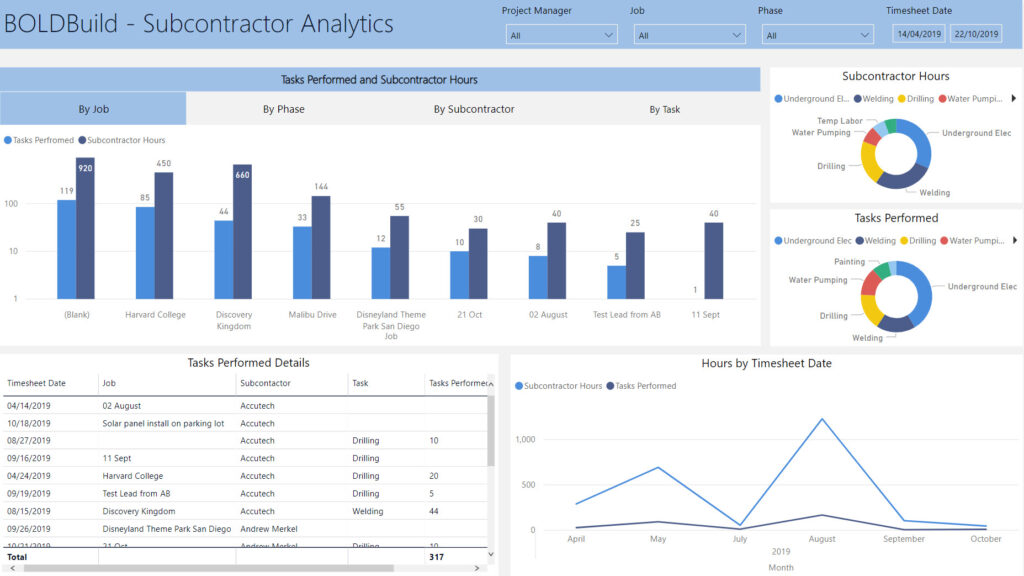This screenshot has width=1024, height=576.
Task: Open the Project Manager dropdown
Action: pyautogui.click(x=561, y=35)
